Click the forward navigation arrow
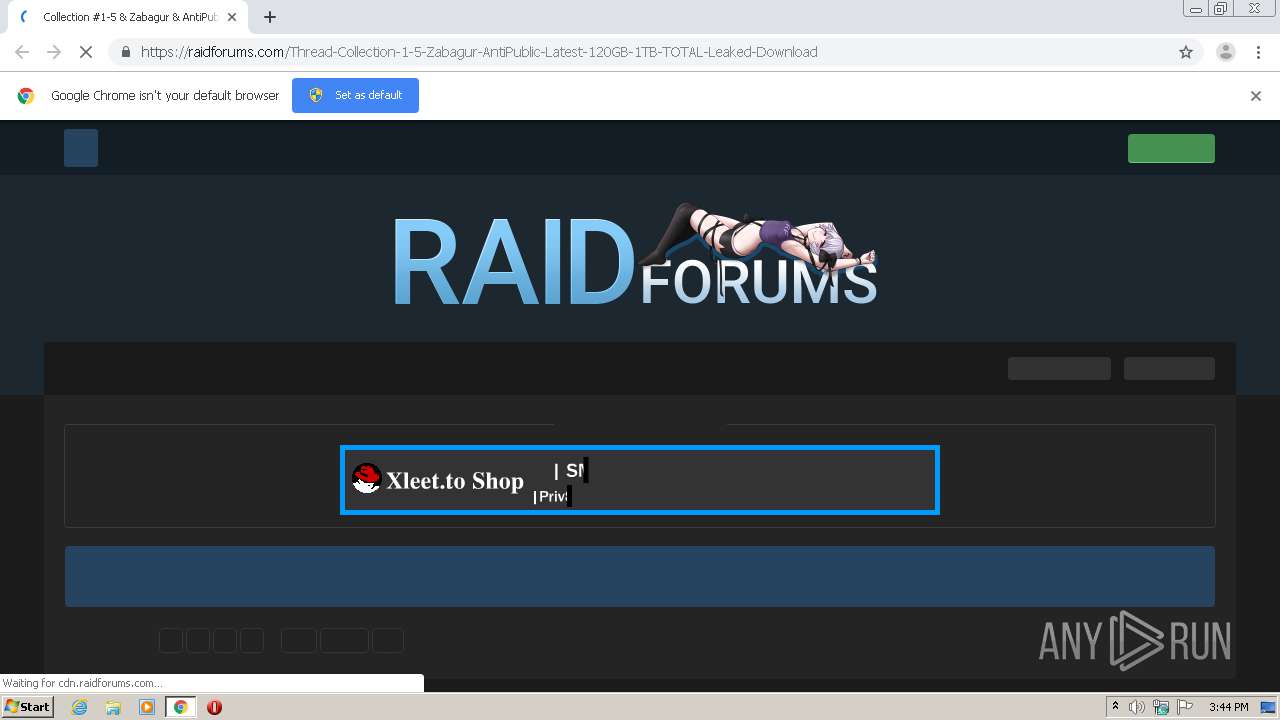 pos(54,52)
